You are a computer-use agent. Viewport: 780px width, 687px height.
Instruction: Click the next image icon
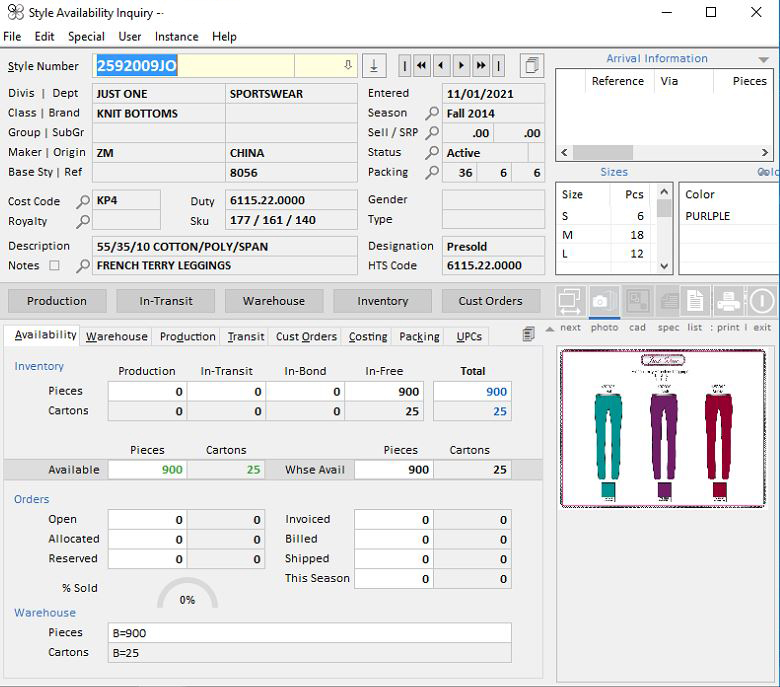(570, 301)
